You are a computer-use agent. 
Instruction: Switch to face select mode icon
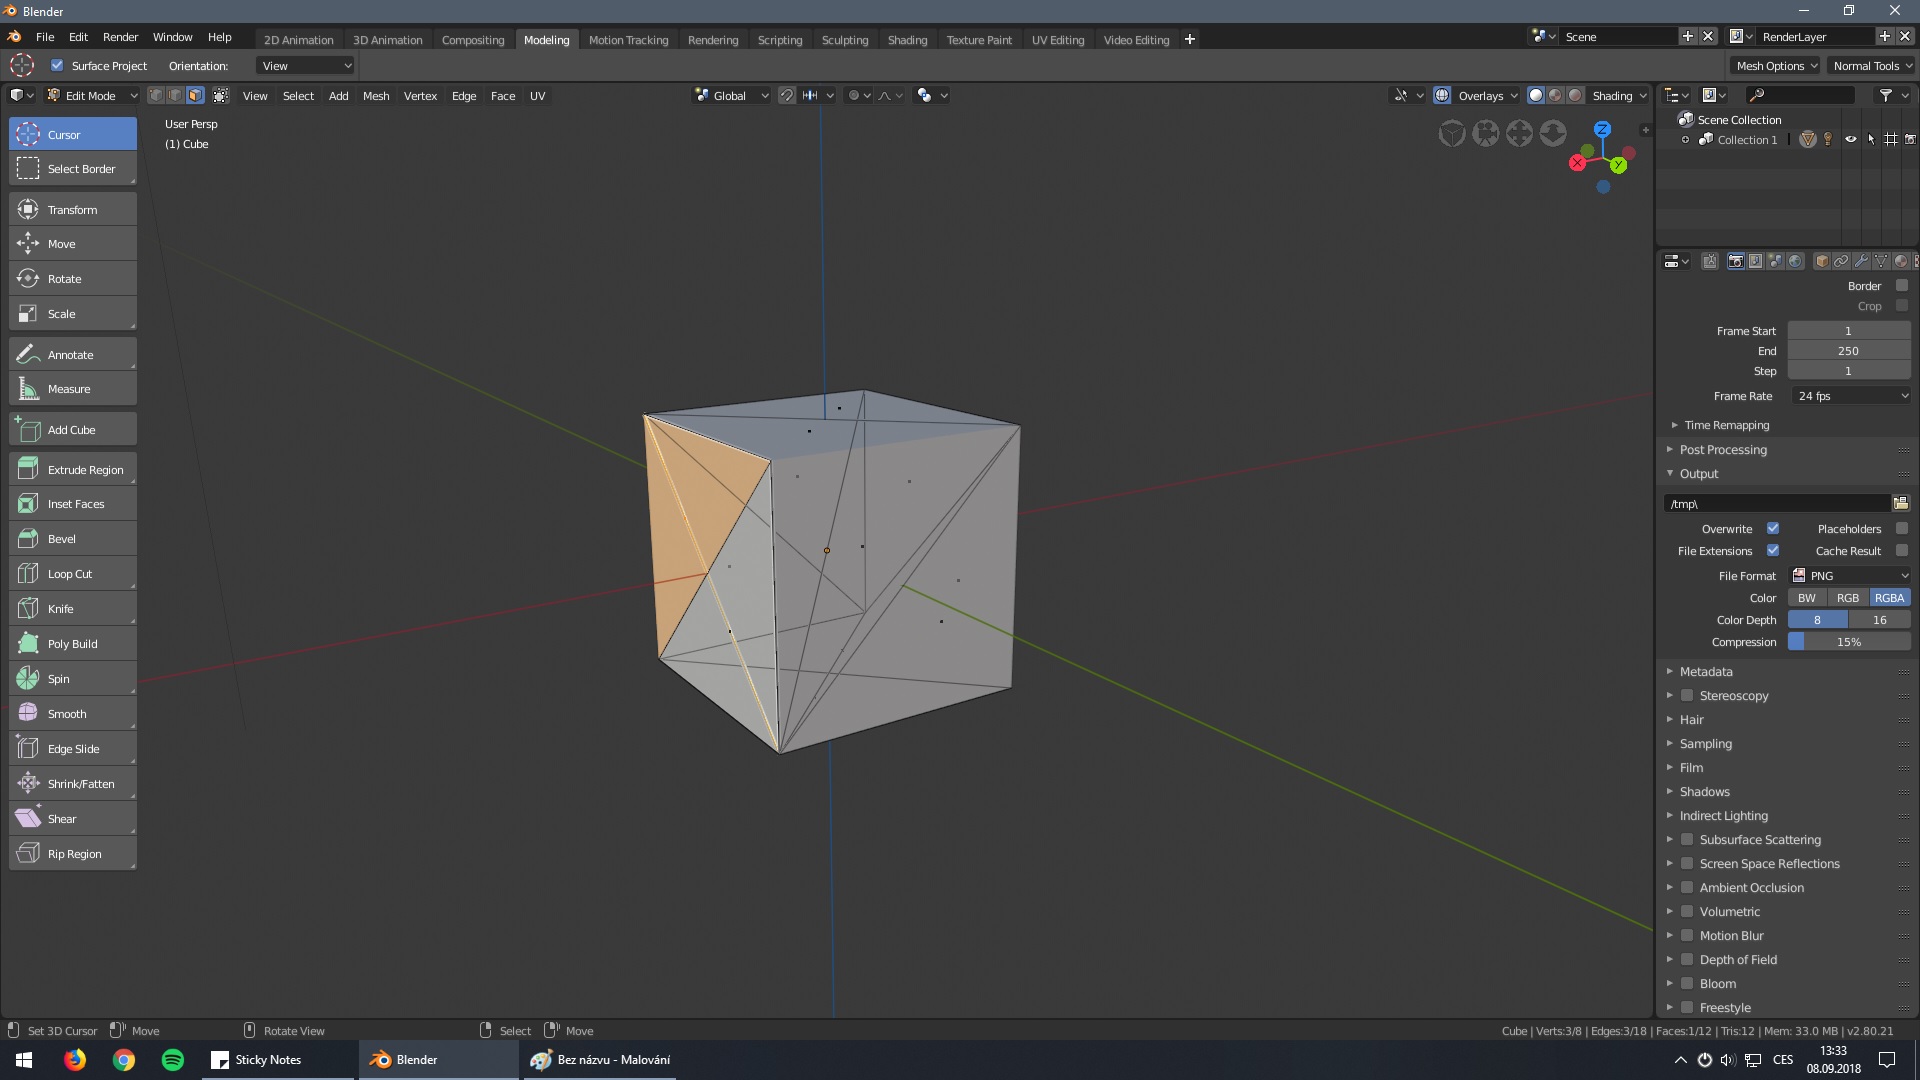(195, 96)
